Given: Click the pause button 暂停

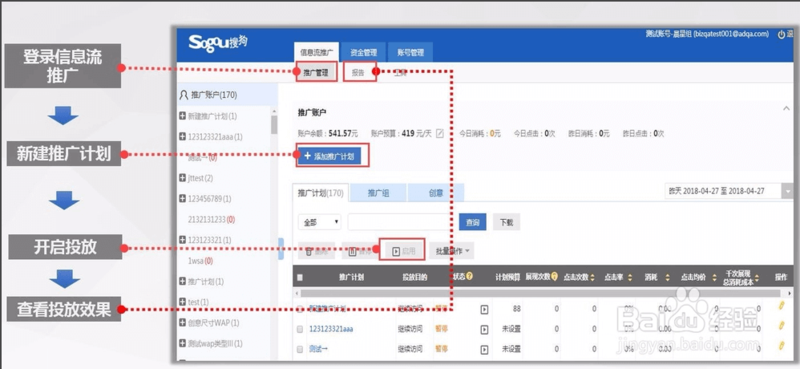Looking at the screenshot, I should (359, 251).
